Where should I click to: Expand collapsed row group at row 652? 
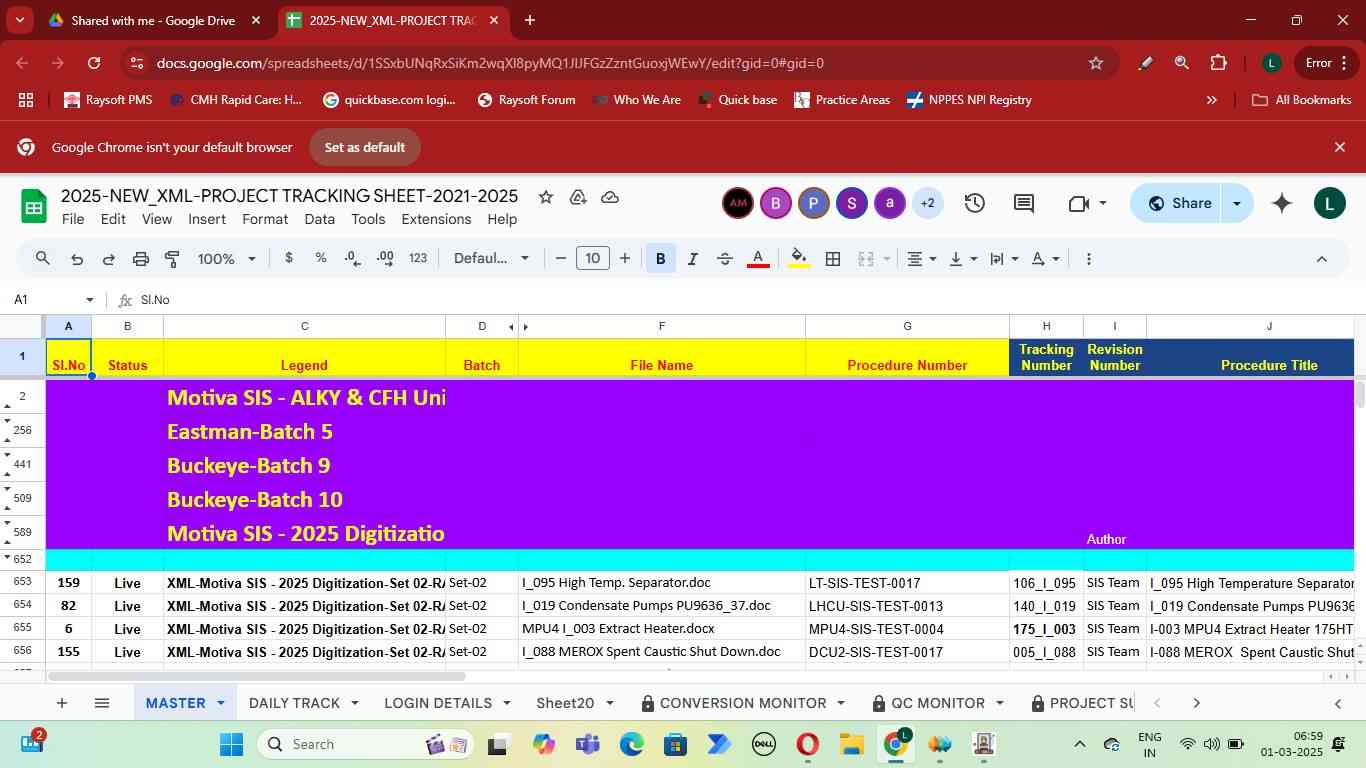click(8, 558)
